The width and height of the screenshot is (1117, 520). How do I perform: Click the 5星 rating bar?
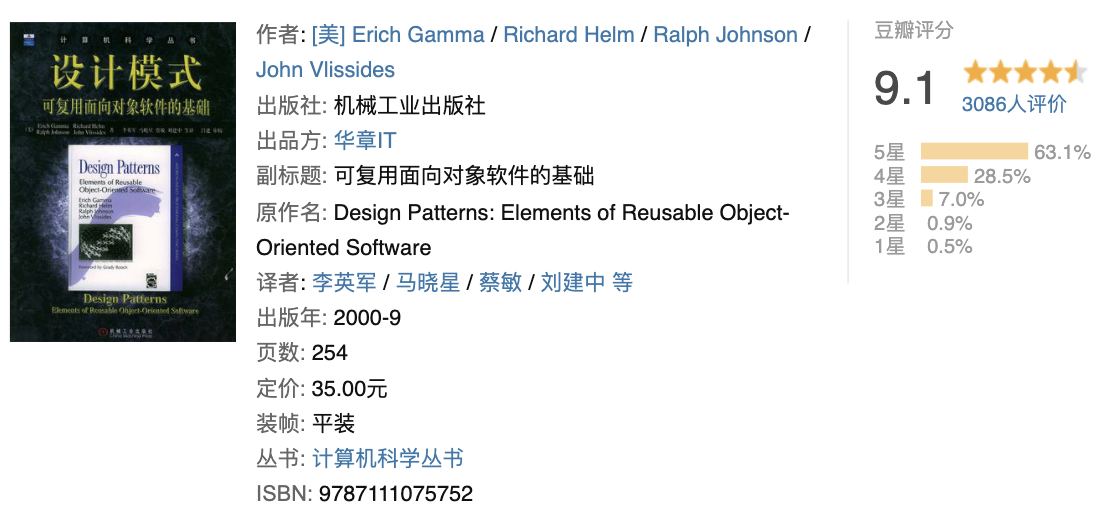(x=974, y=152)
